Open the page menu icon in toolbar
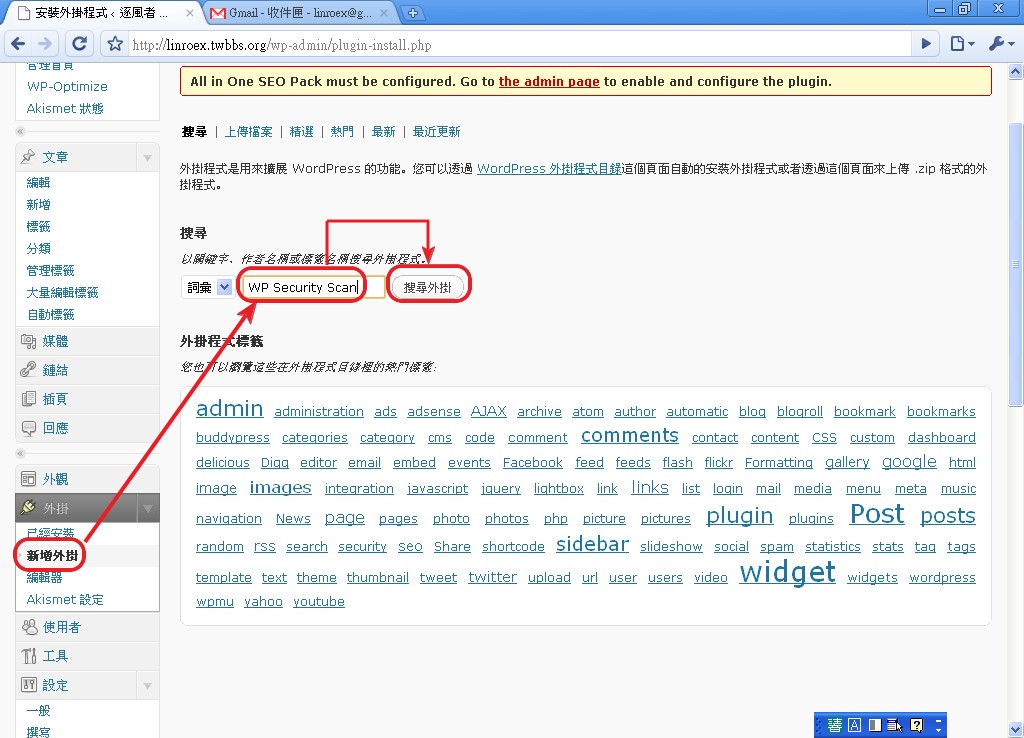Viewport: 1024px width, 738px height. pos(961,44)
